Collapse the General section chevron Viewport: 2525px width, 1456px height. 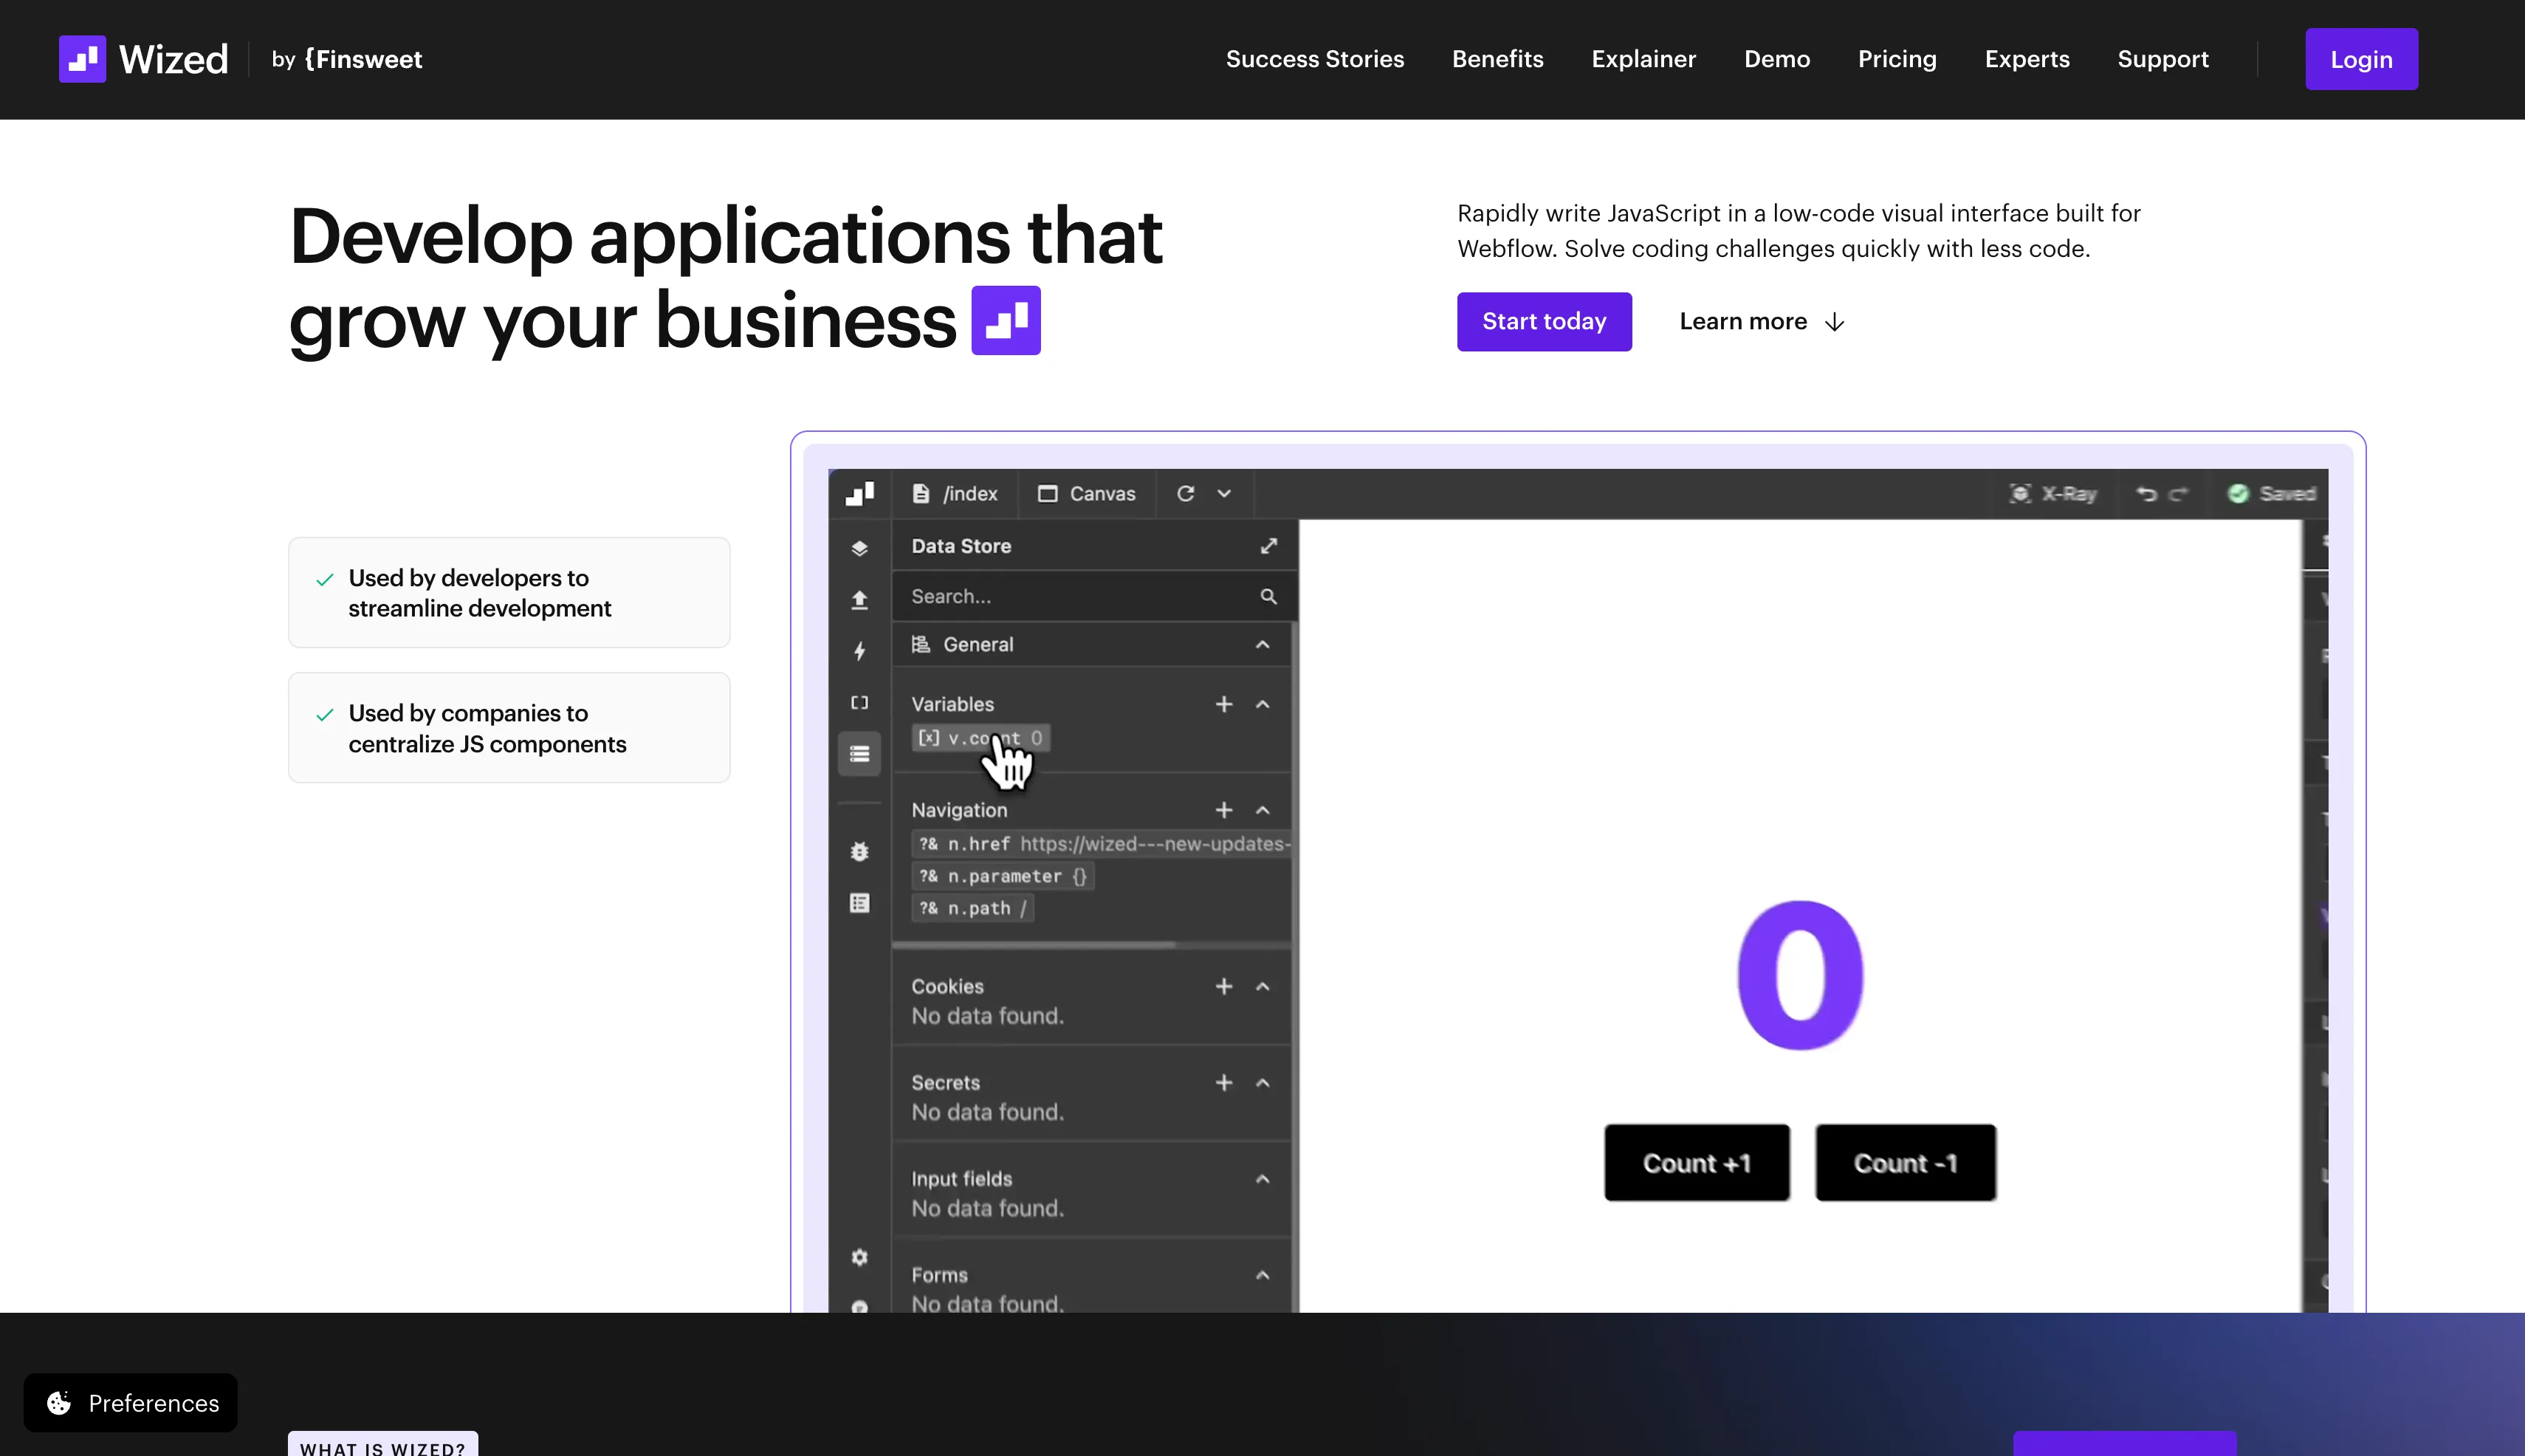pyautogui.click(x=1262, y=644)
